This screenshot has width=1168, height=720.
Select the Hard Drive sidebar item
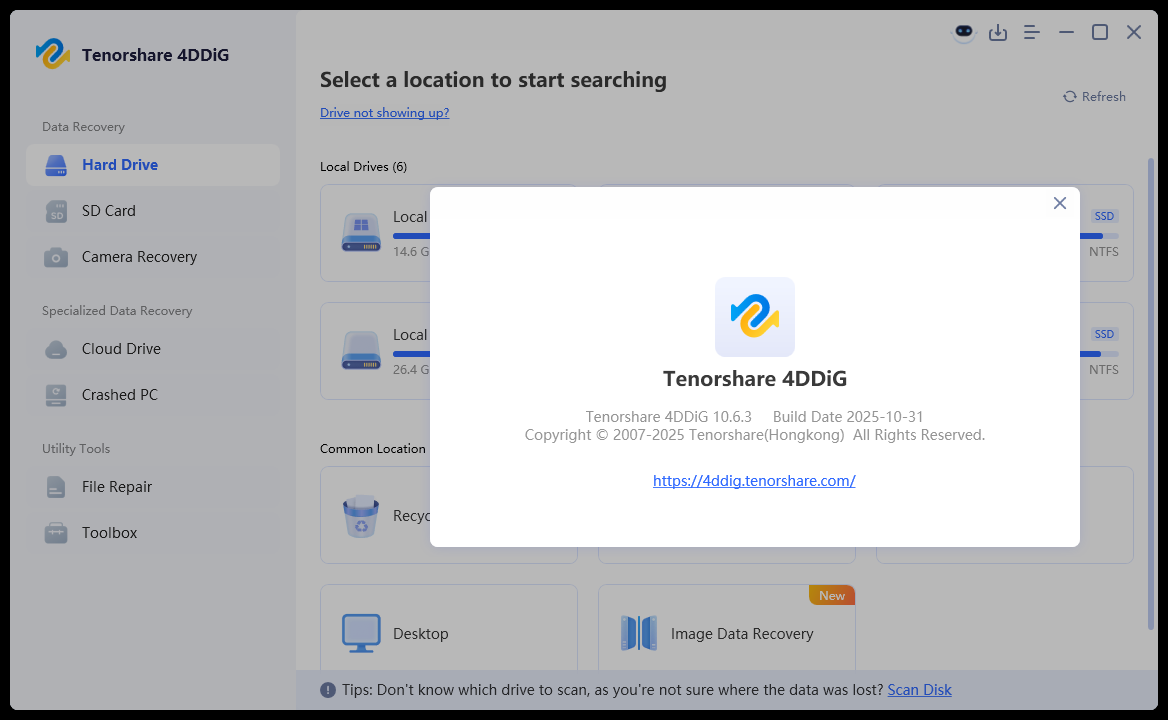coord(153,165)
